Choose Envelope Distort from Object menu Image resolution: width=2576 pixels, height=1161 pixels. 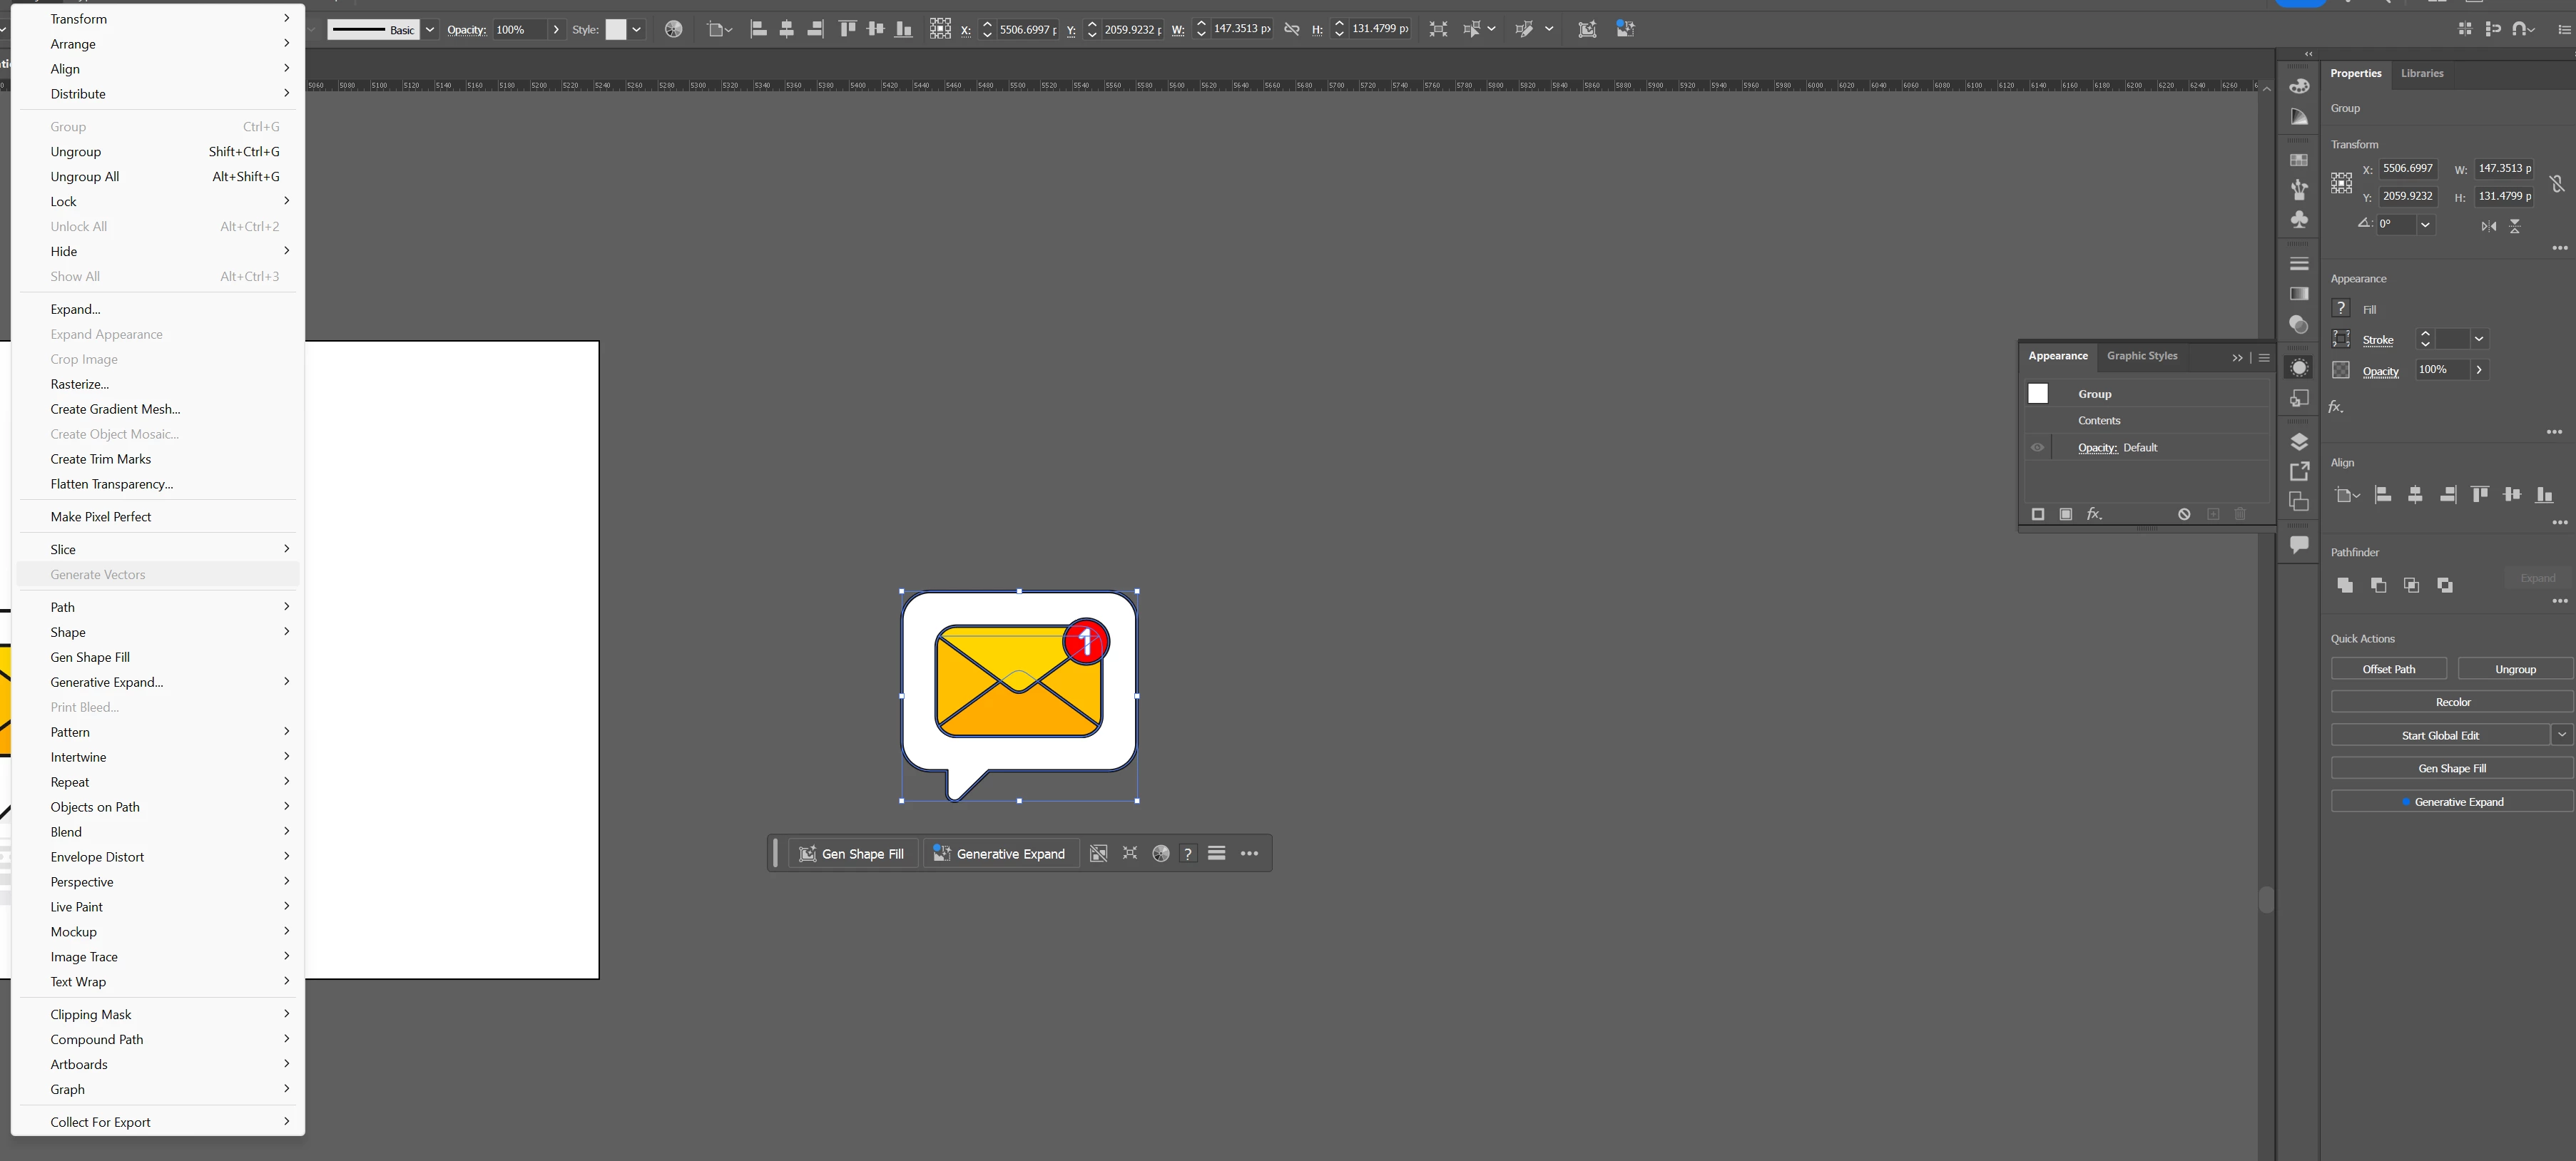tap(97, 857)
